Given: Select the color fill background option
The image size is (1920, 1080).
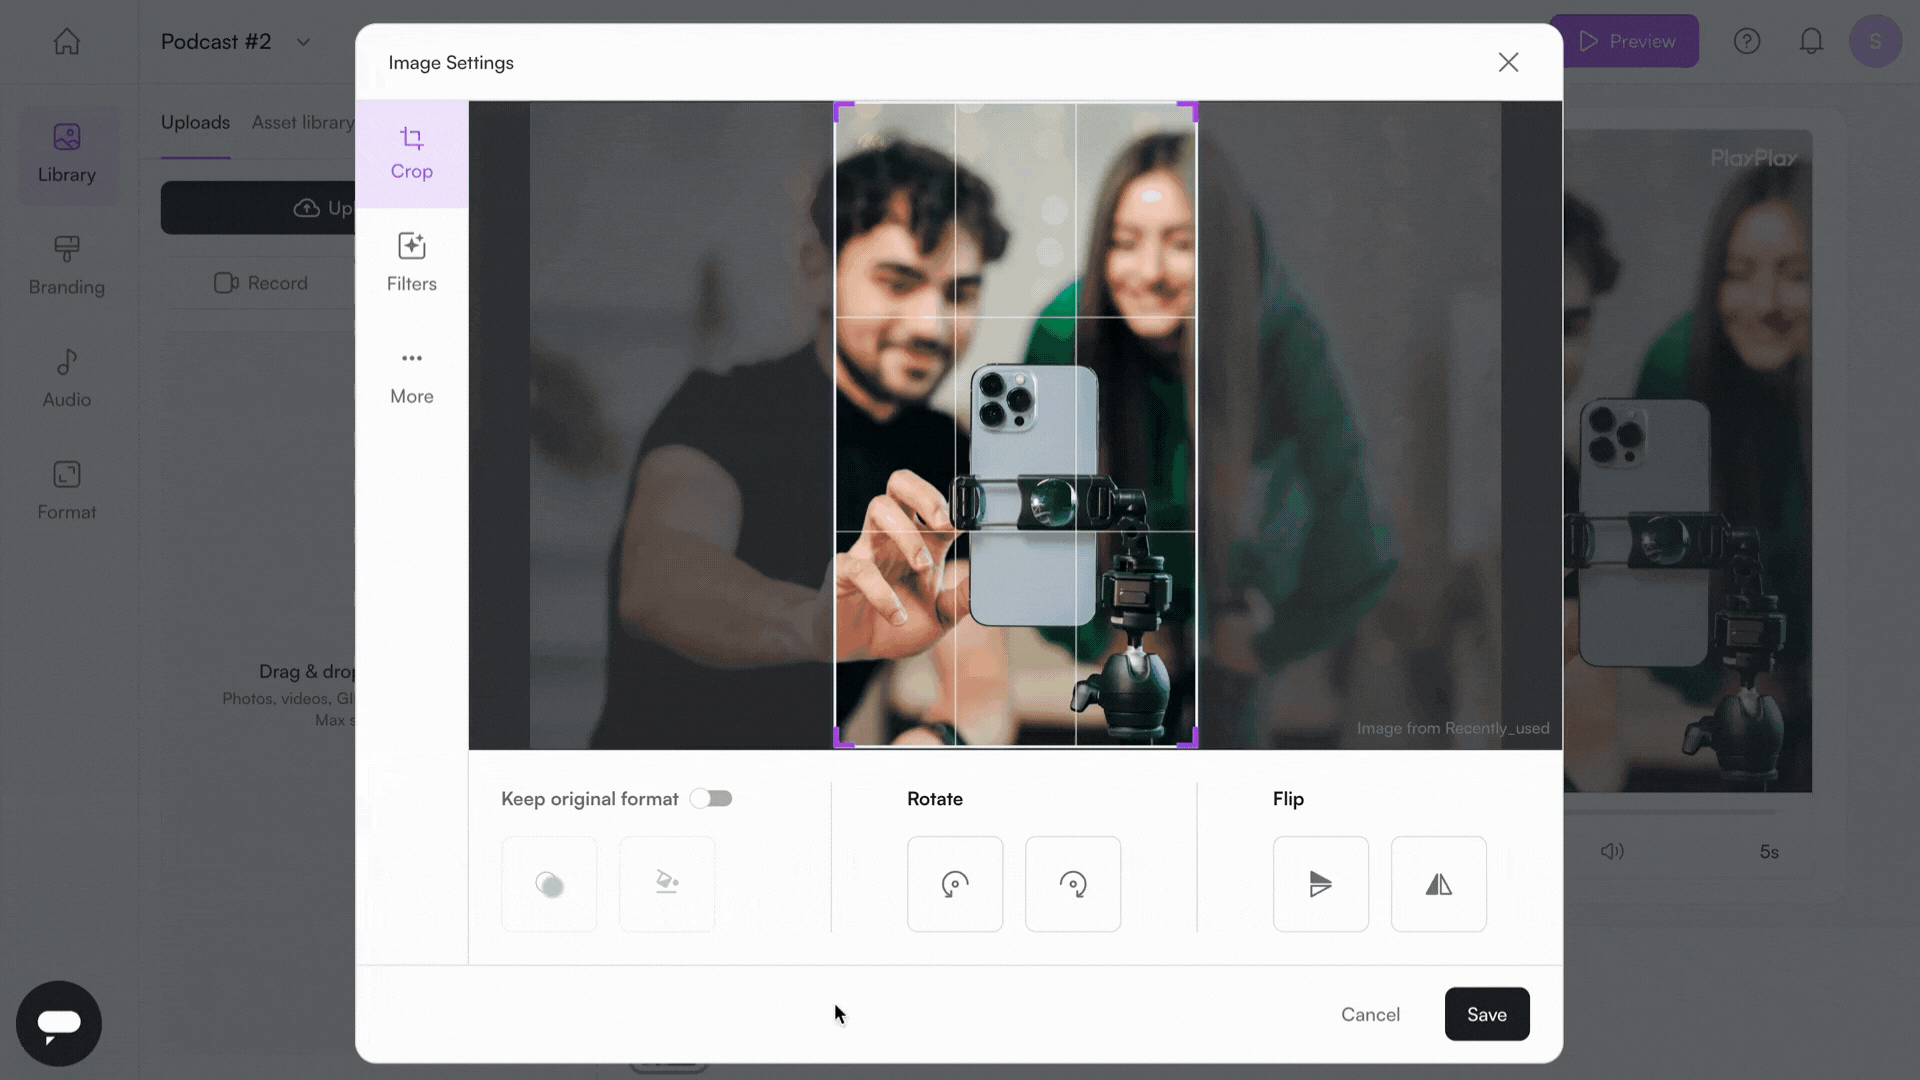Looking at the screenshot, I should (x=667, y=884).
